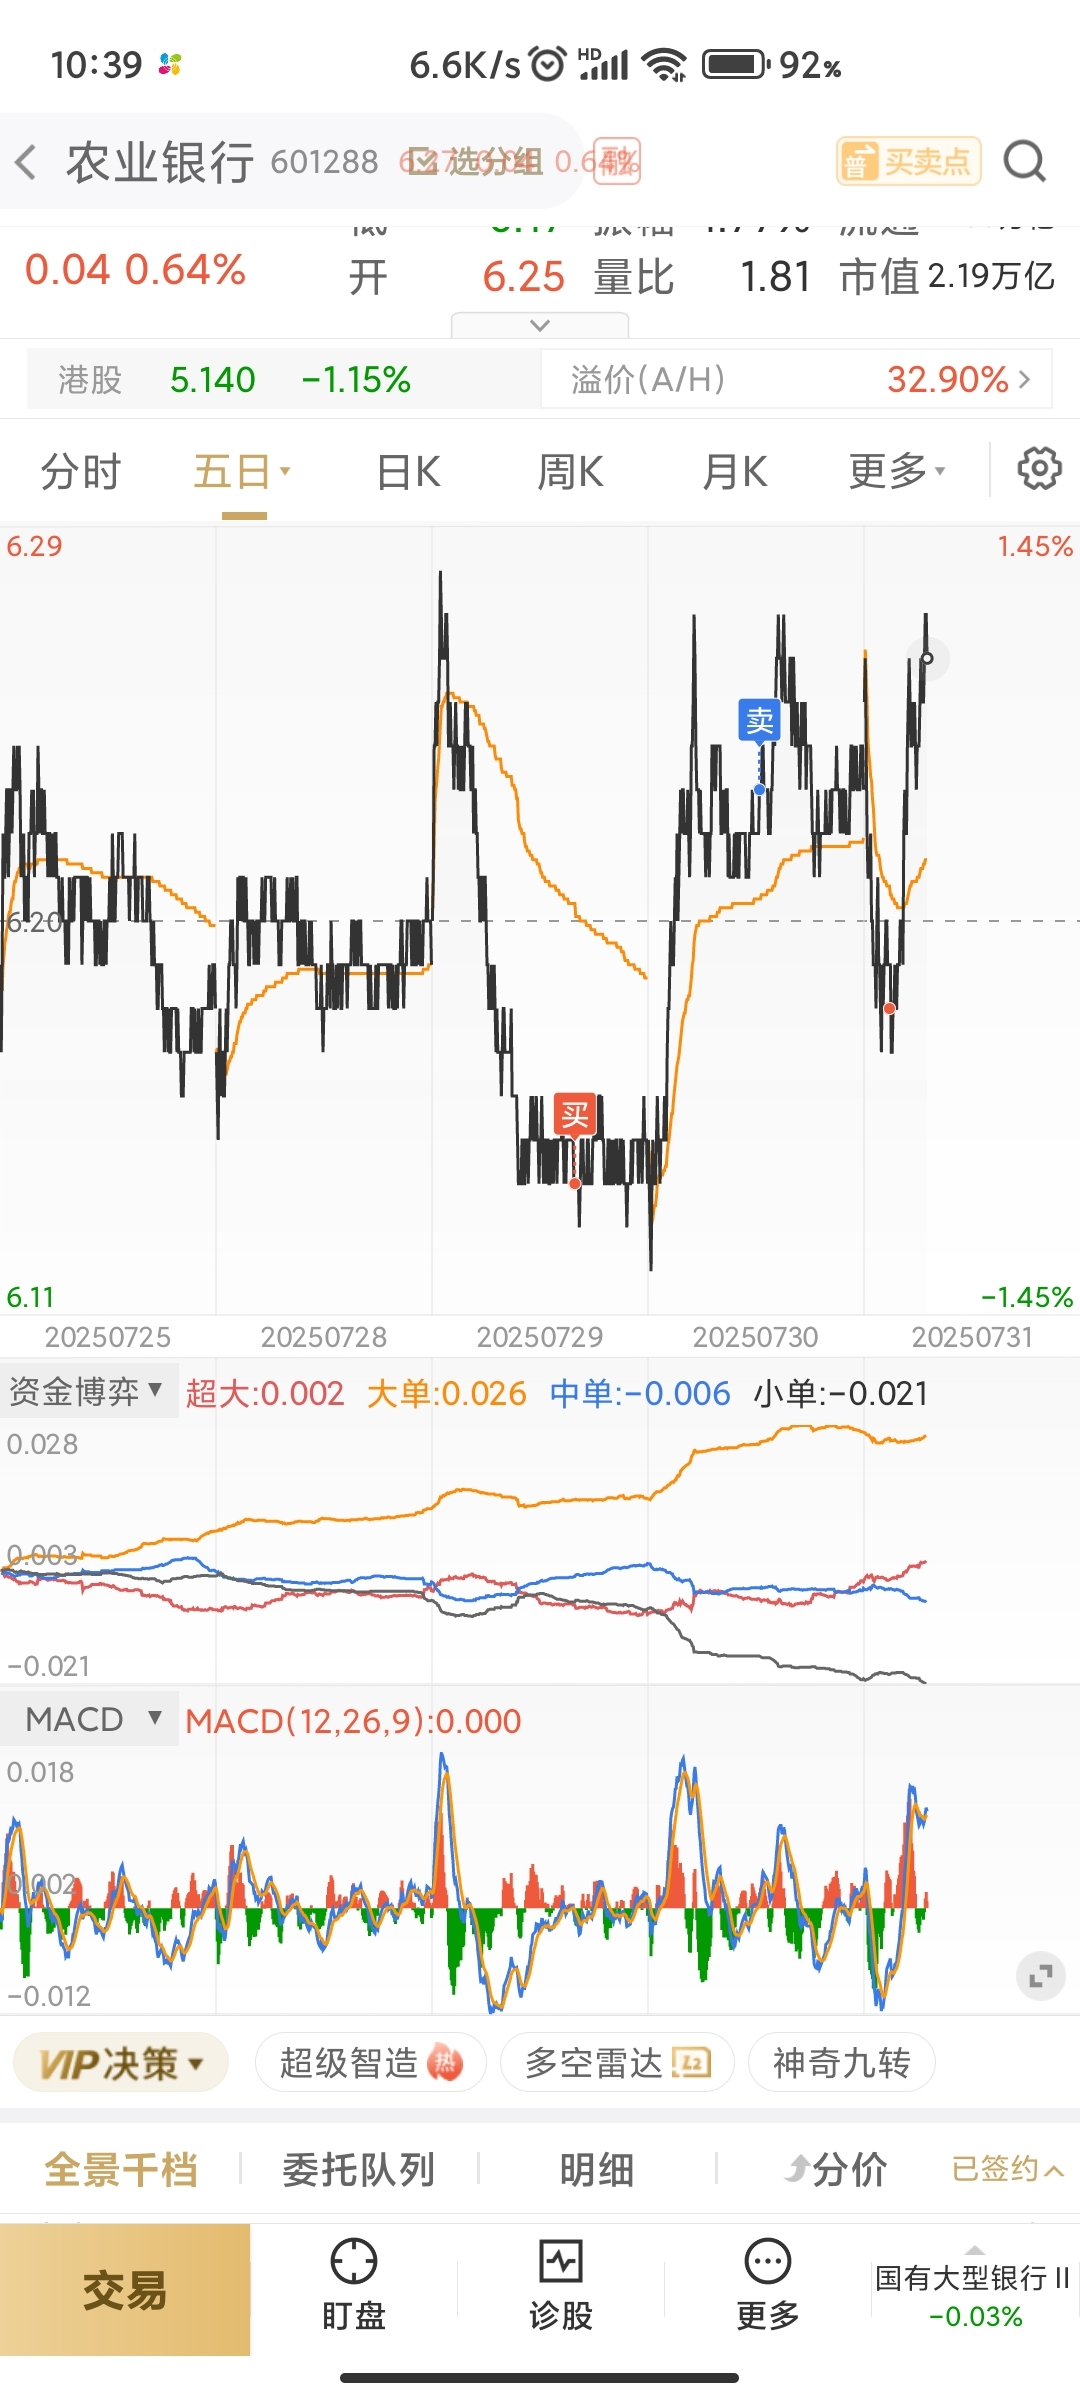Tap the 大单:0.026 legend value
Image resolution: width=1080 pixels, height=2400 pixels.
point(446,1393)
